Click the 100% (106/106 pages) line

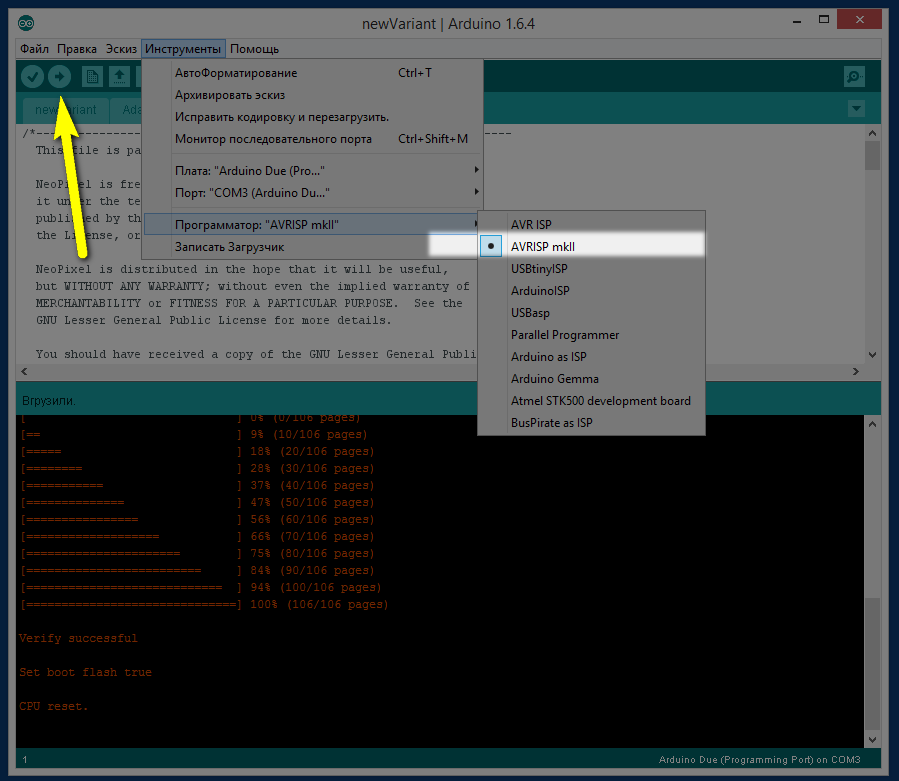point(204,604)
